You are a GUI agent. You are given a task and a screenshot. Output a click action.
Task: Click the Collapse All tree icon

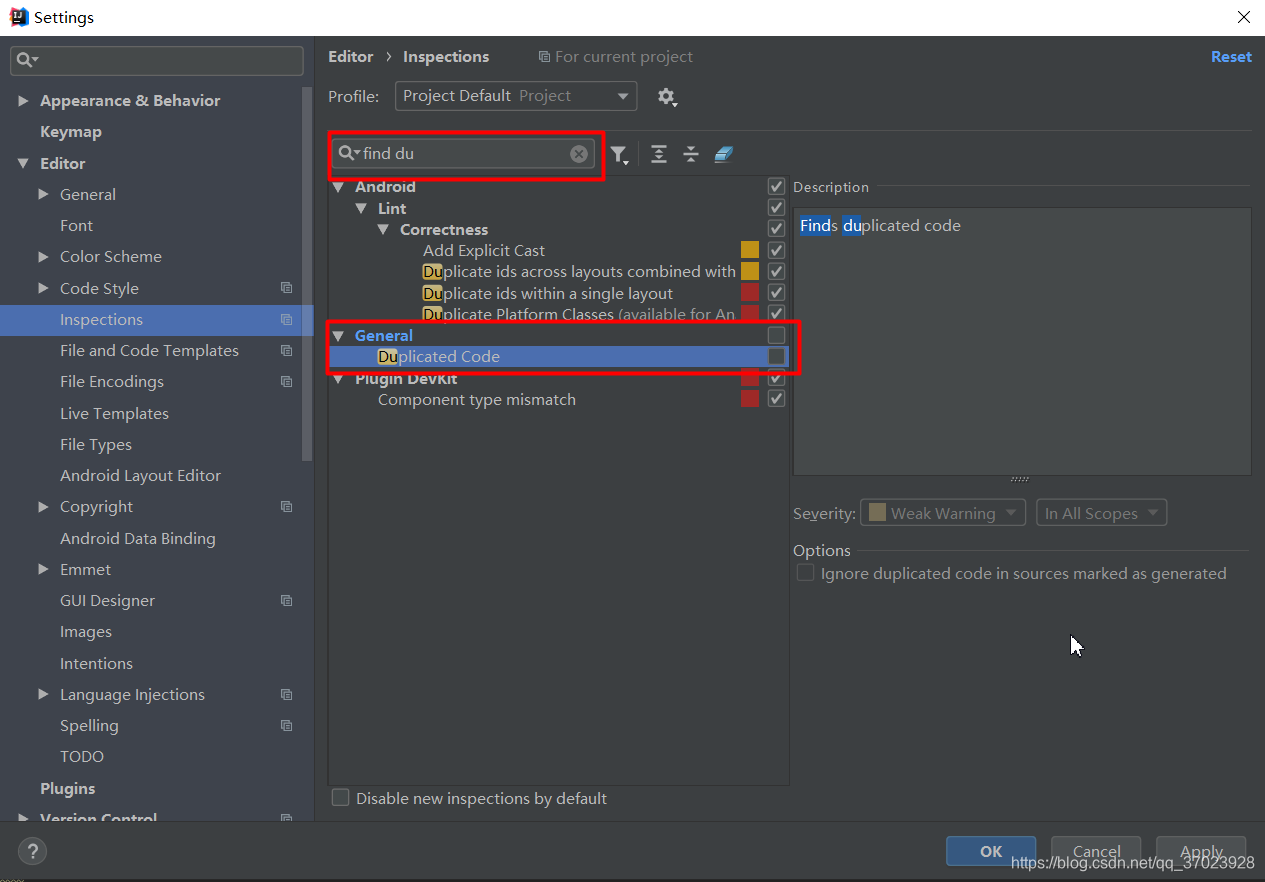click(691, 154)
